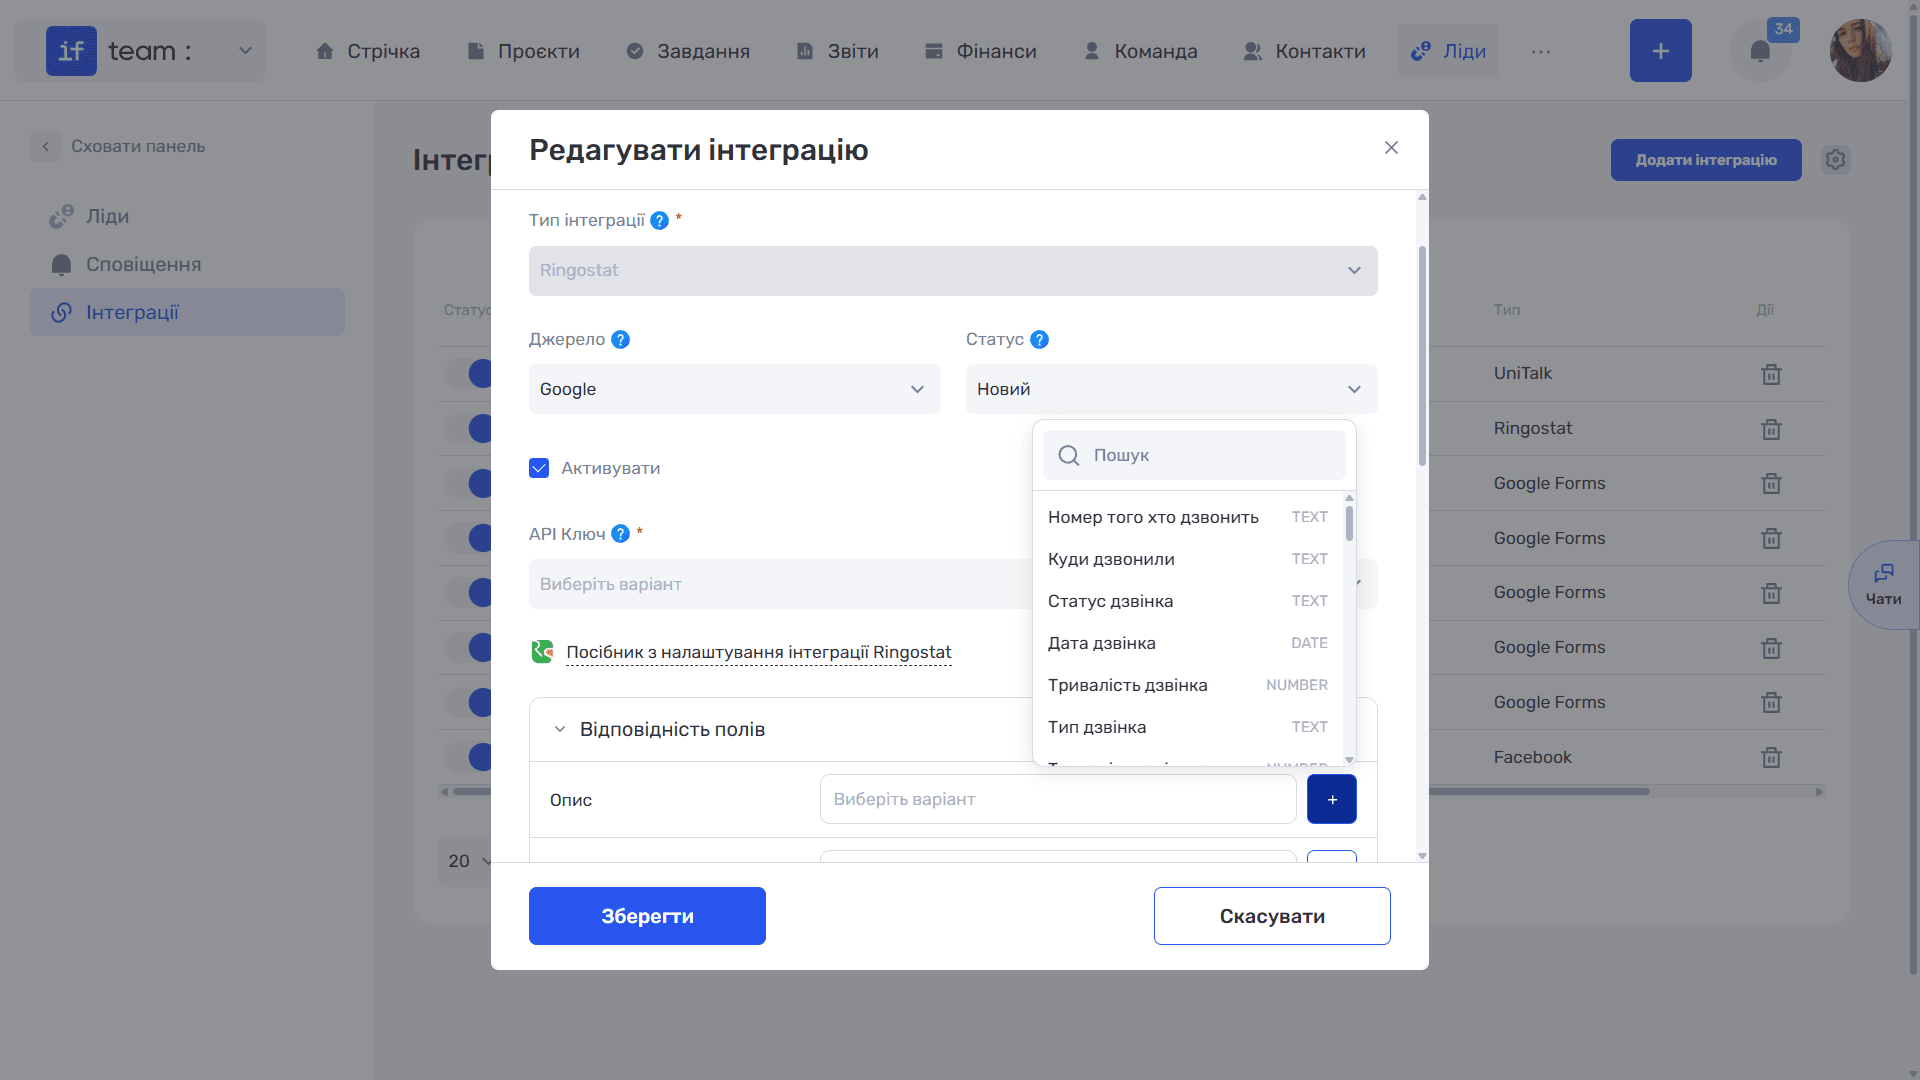Open Сповіщення in the sidebar

point(144,264)
